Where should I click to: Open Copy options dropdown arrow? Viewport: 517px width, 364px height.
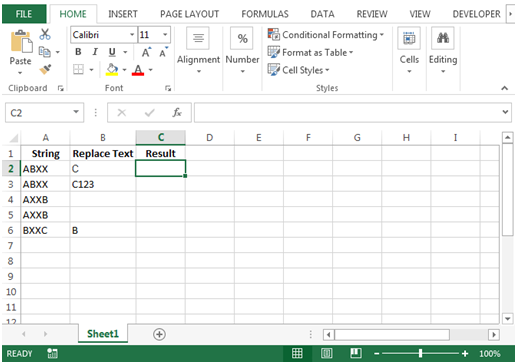pos(58,52)
